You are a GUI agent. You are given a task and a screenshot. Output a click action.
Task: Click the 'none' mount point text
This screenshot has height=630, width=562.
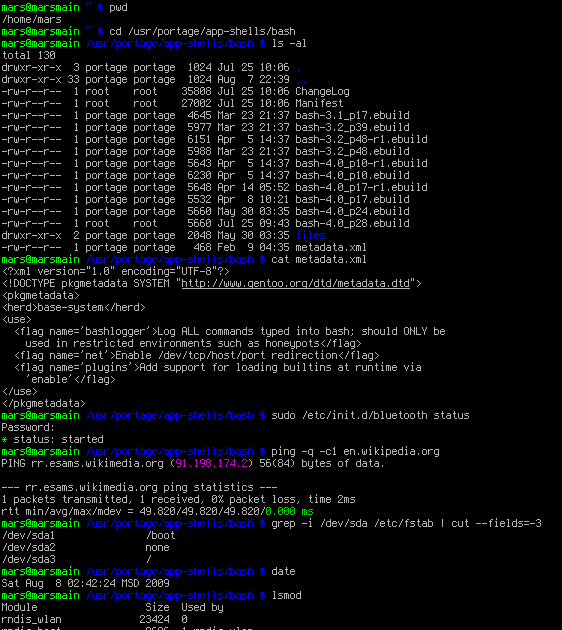(x=157, y=548)
